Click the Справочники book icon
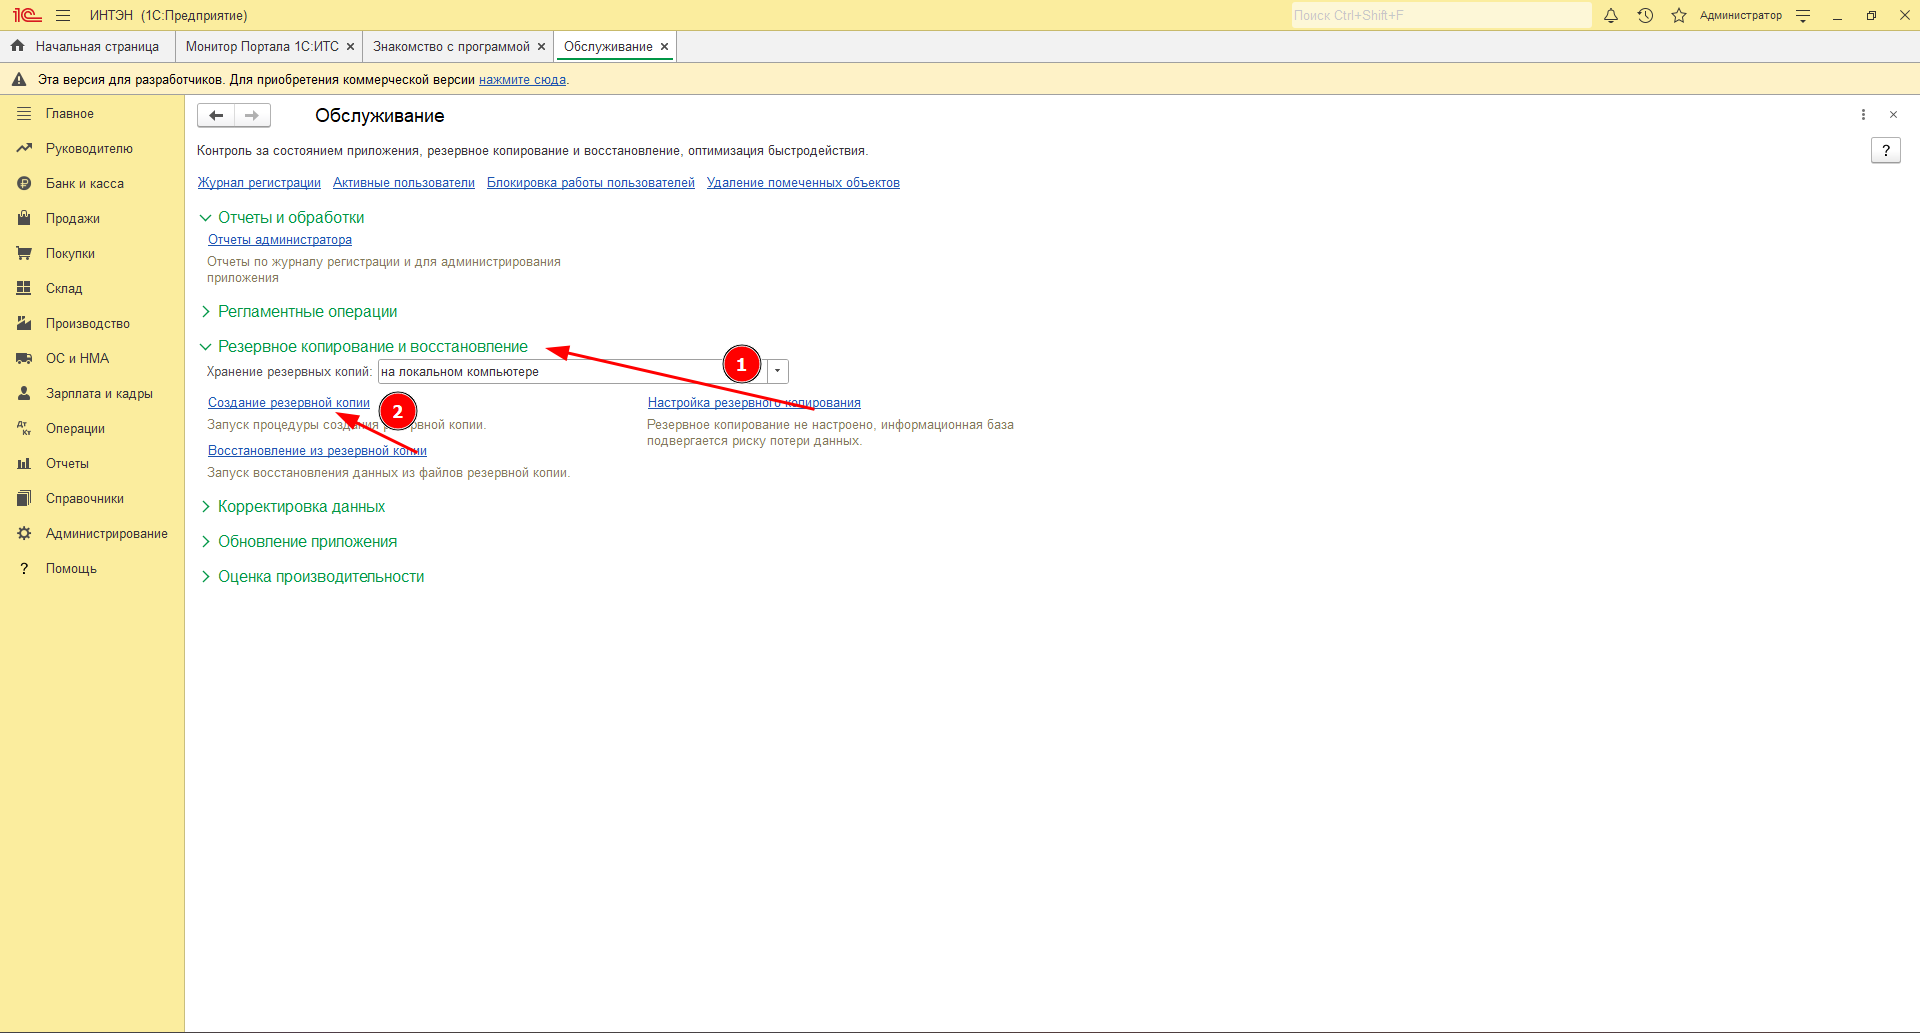The height and width of the screenshot is (1033, 1920). pyautogui.click(x=24, y=499)
